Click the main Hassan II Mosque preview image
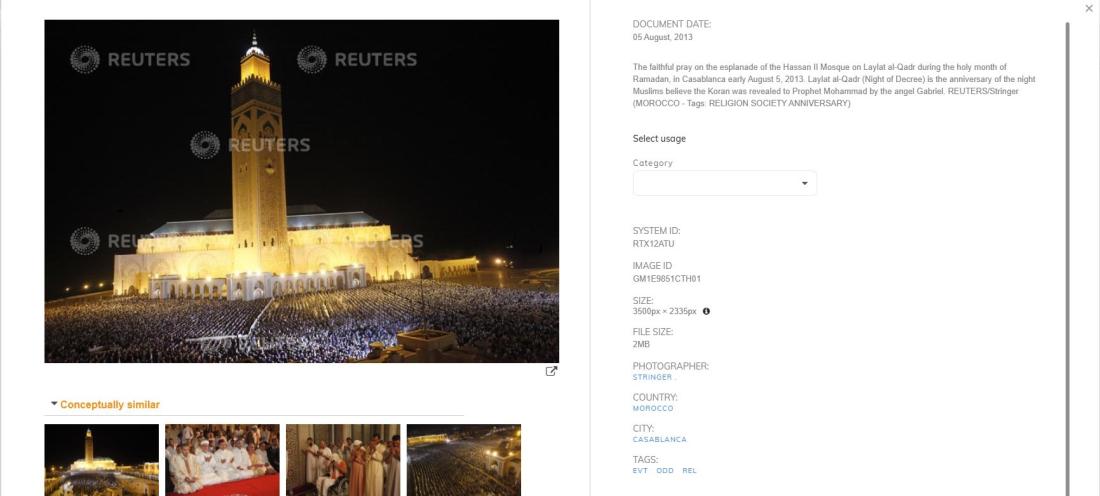The height and width of the screenshot is (496, 1100). 302,191
